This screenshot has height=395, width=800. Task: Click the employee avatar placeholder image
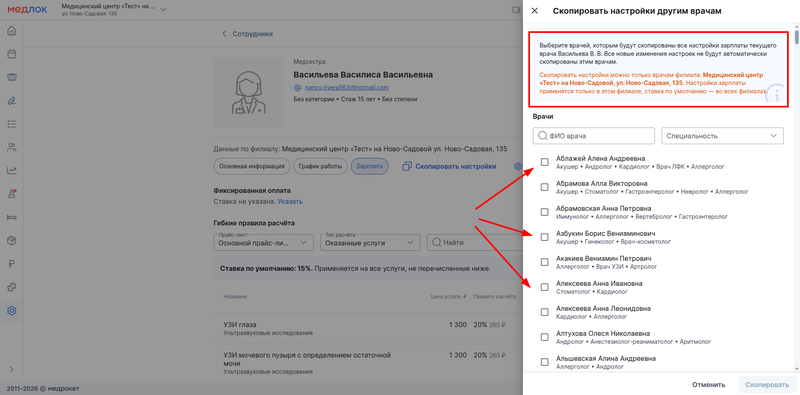point(248,92)
